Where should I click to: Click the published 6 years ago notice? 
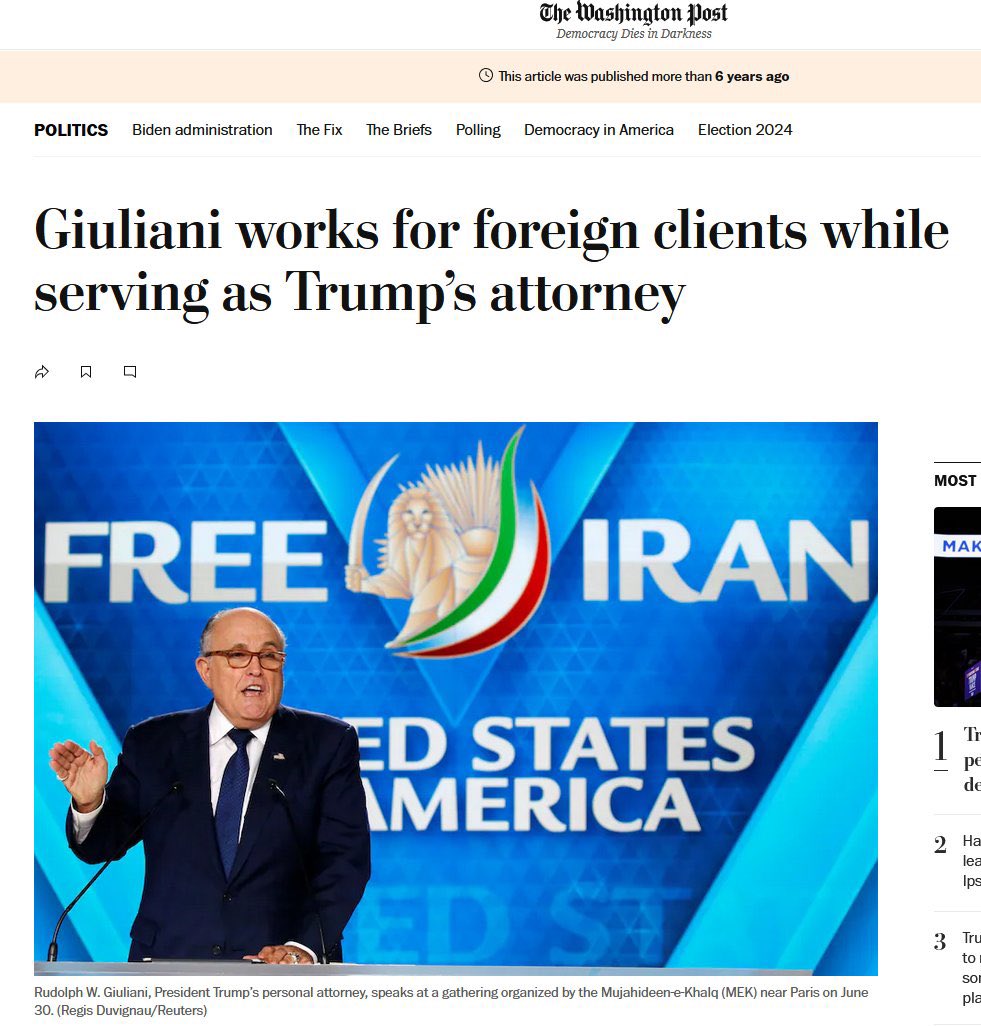click(643, 76)
